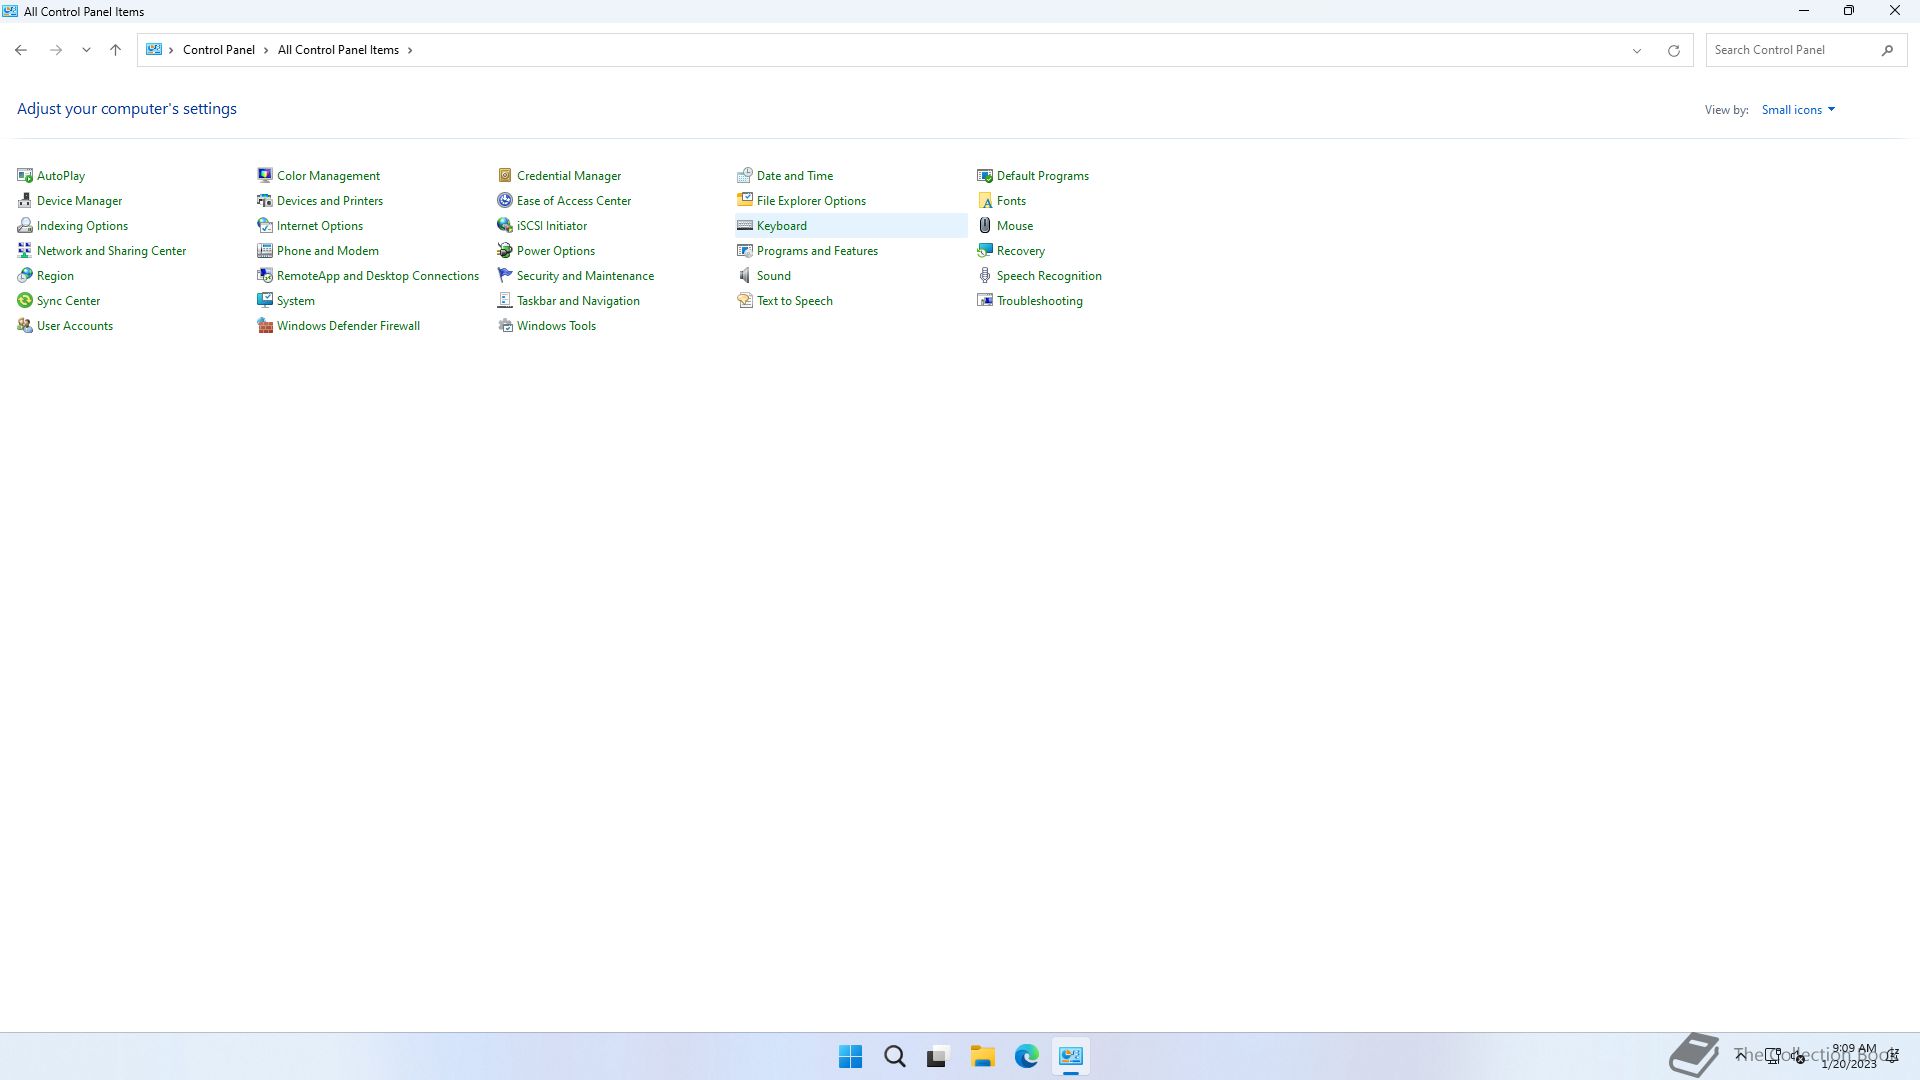
Task: Expand the recent locations arrow
Action: 86,50
